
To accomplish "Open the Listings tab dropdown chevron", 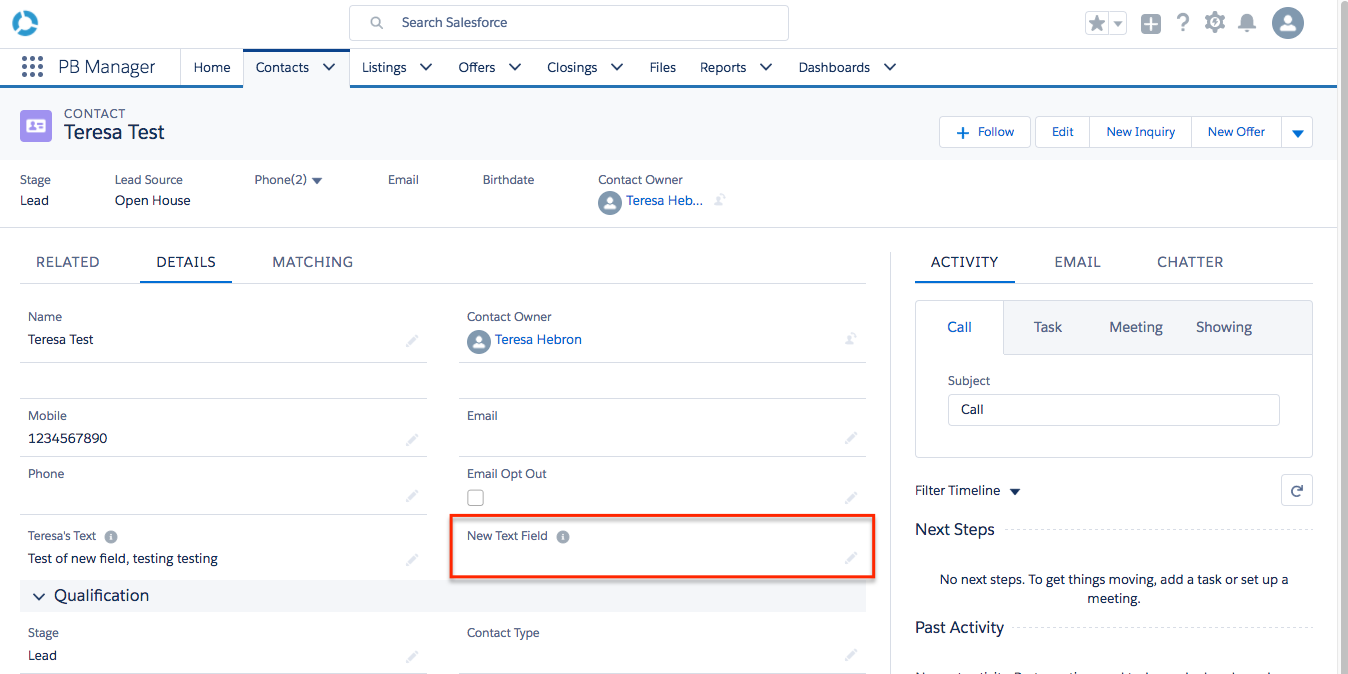I will (426, 67).
